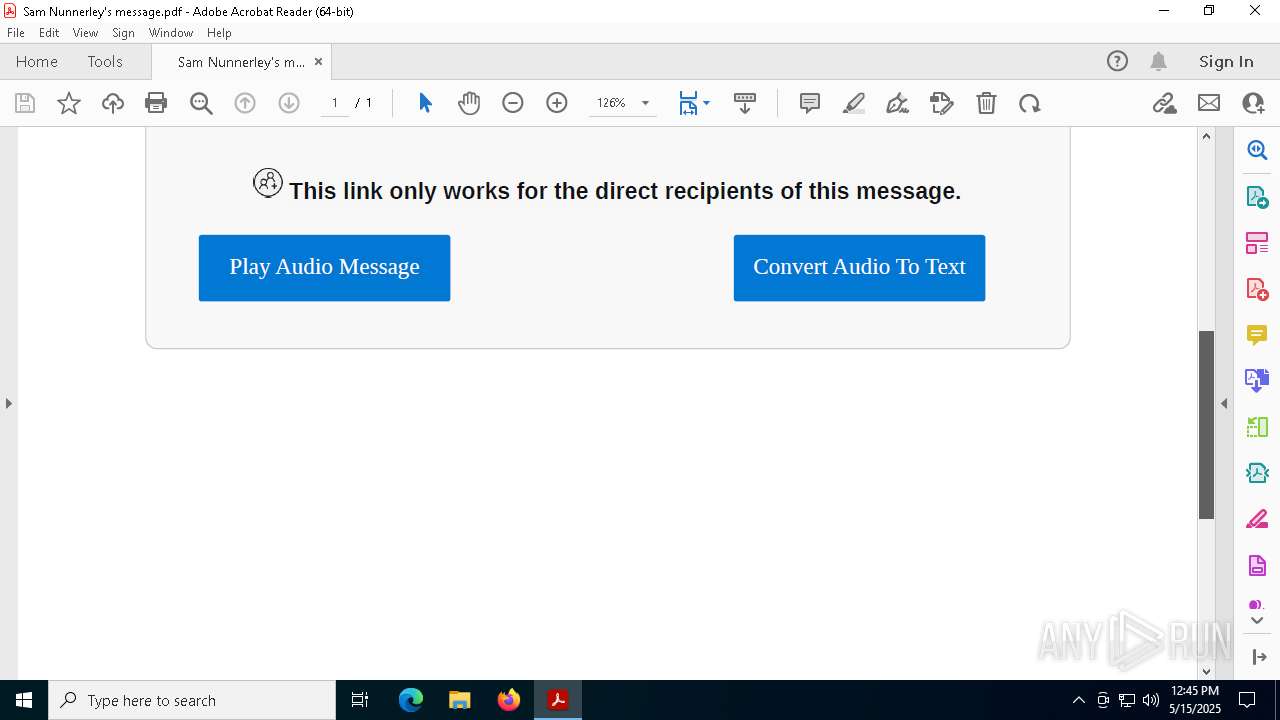1280x720 pixels.
Task: Choose the Selection arrow tool
Action: (425, 103)
